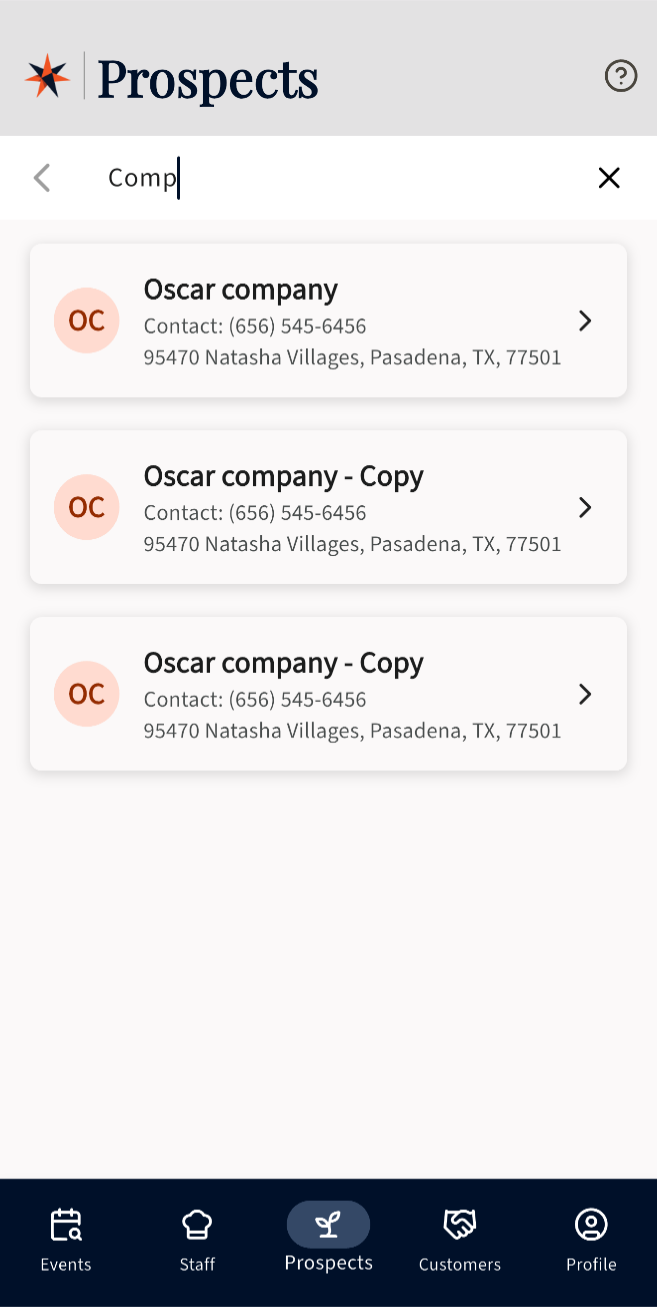Select the last Oscar company - Copy card
The image size is (657, 1307).
coord(328,694)
